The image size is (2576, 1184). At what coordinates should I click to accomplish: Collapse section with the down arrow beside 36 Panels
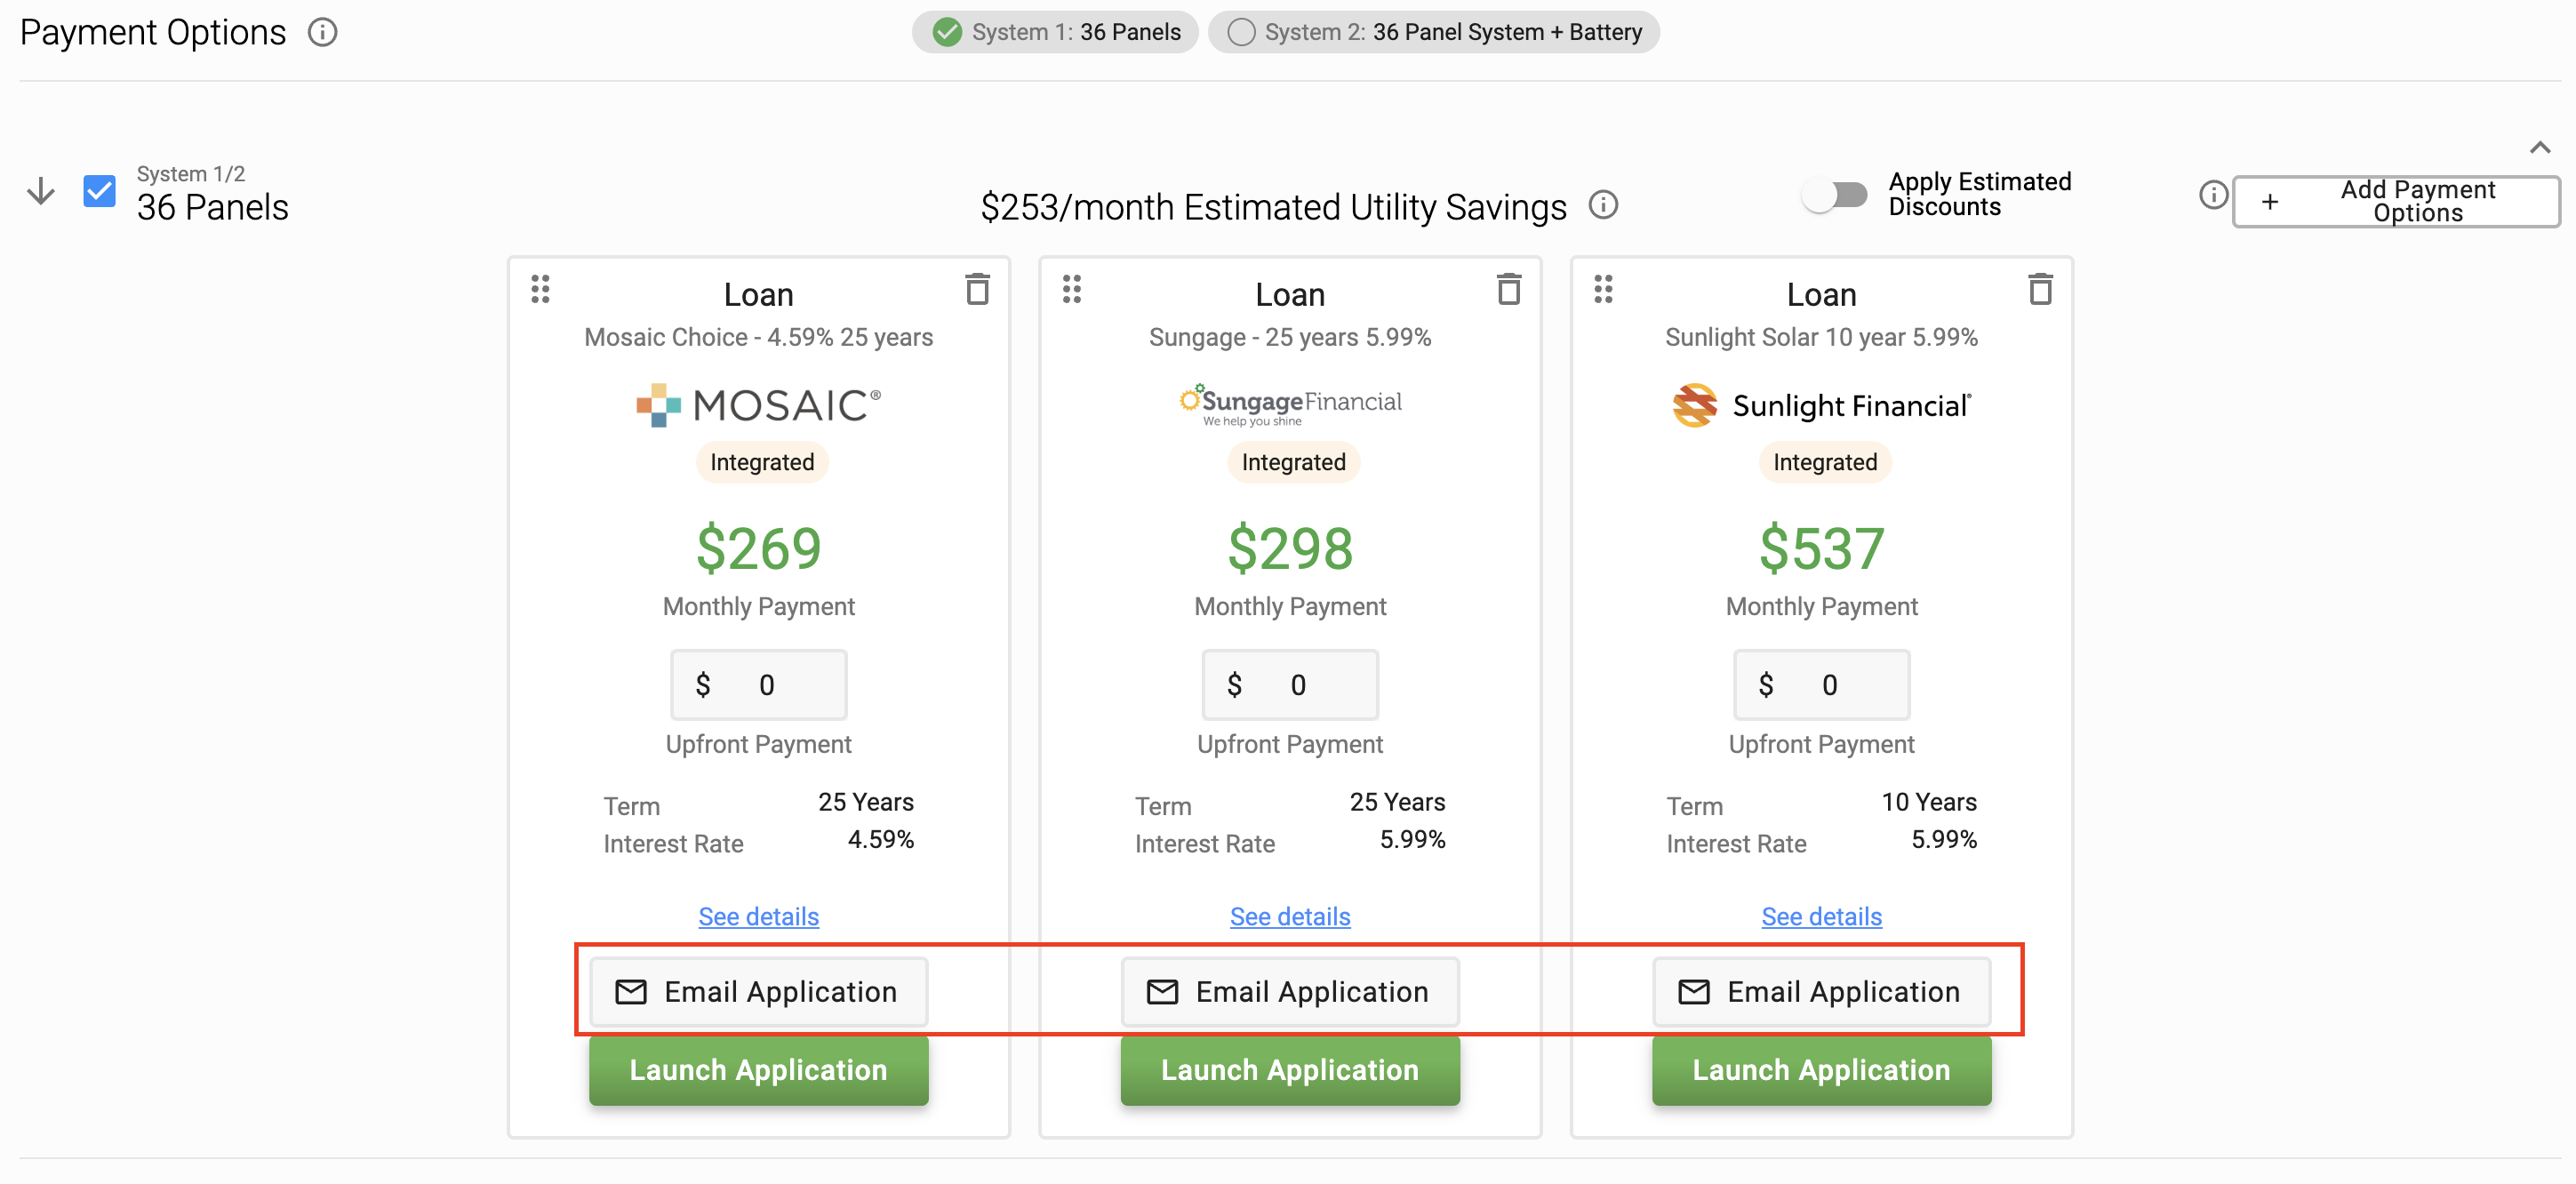click(x=41, y=191)
